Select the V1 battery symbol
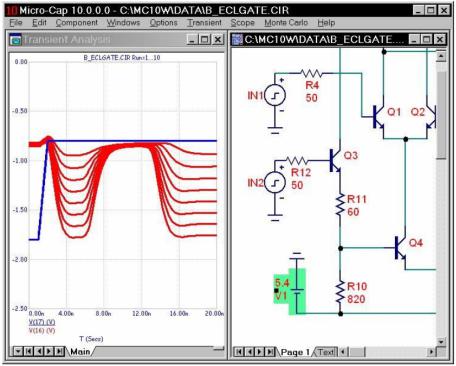The height and width of the screenshot is (366, 456). coord(297,291)
